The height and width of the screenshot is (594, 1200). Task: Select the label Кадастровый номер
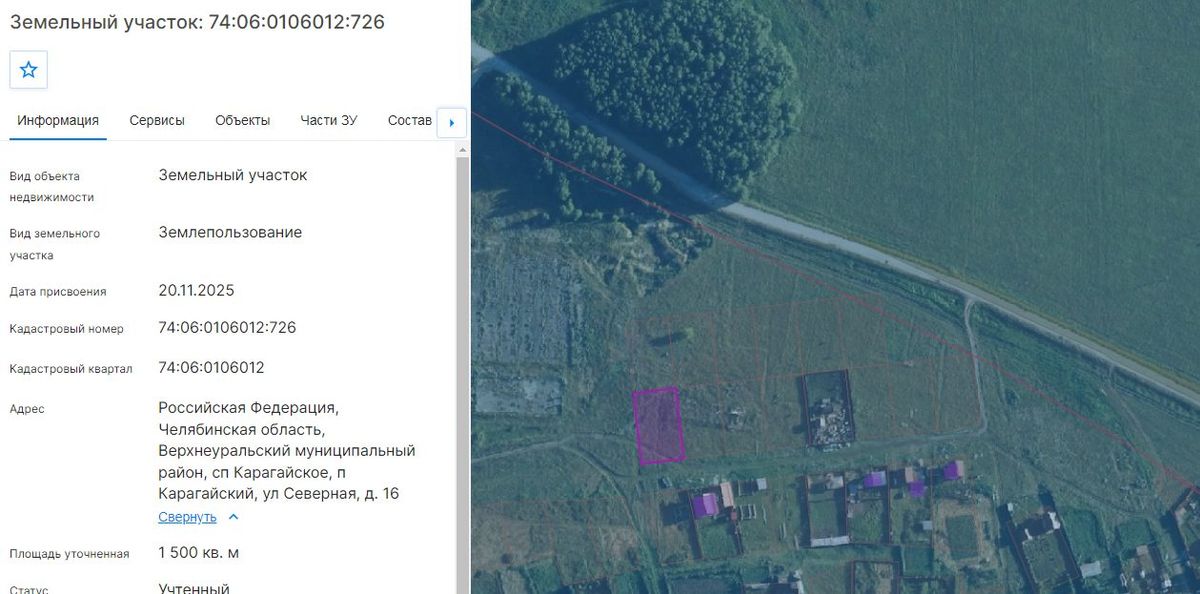point(67,329)
